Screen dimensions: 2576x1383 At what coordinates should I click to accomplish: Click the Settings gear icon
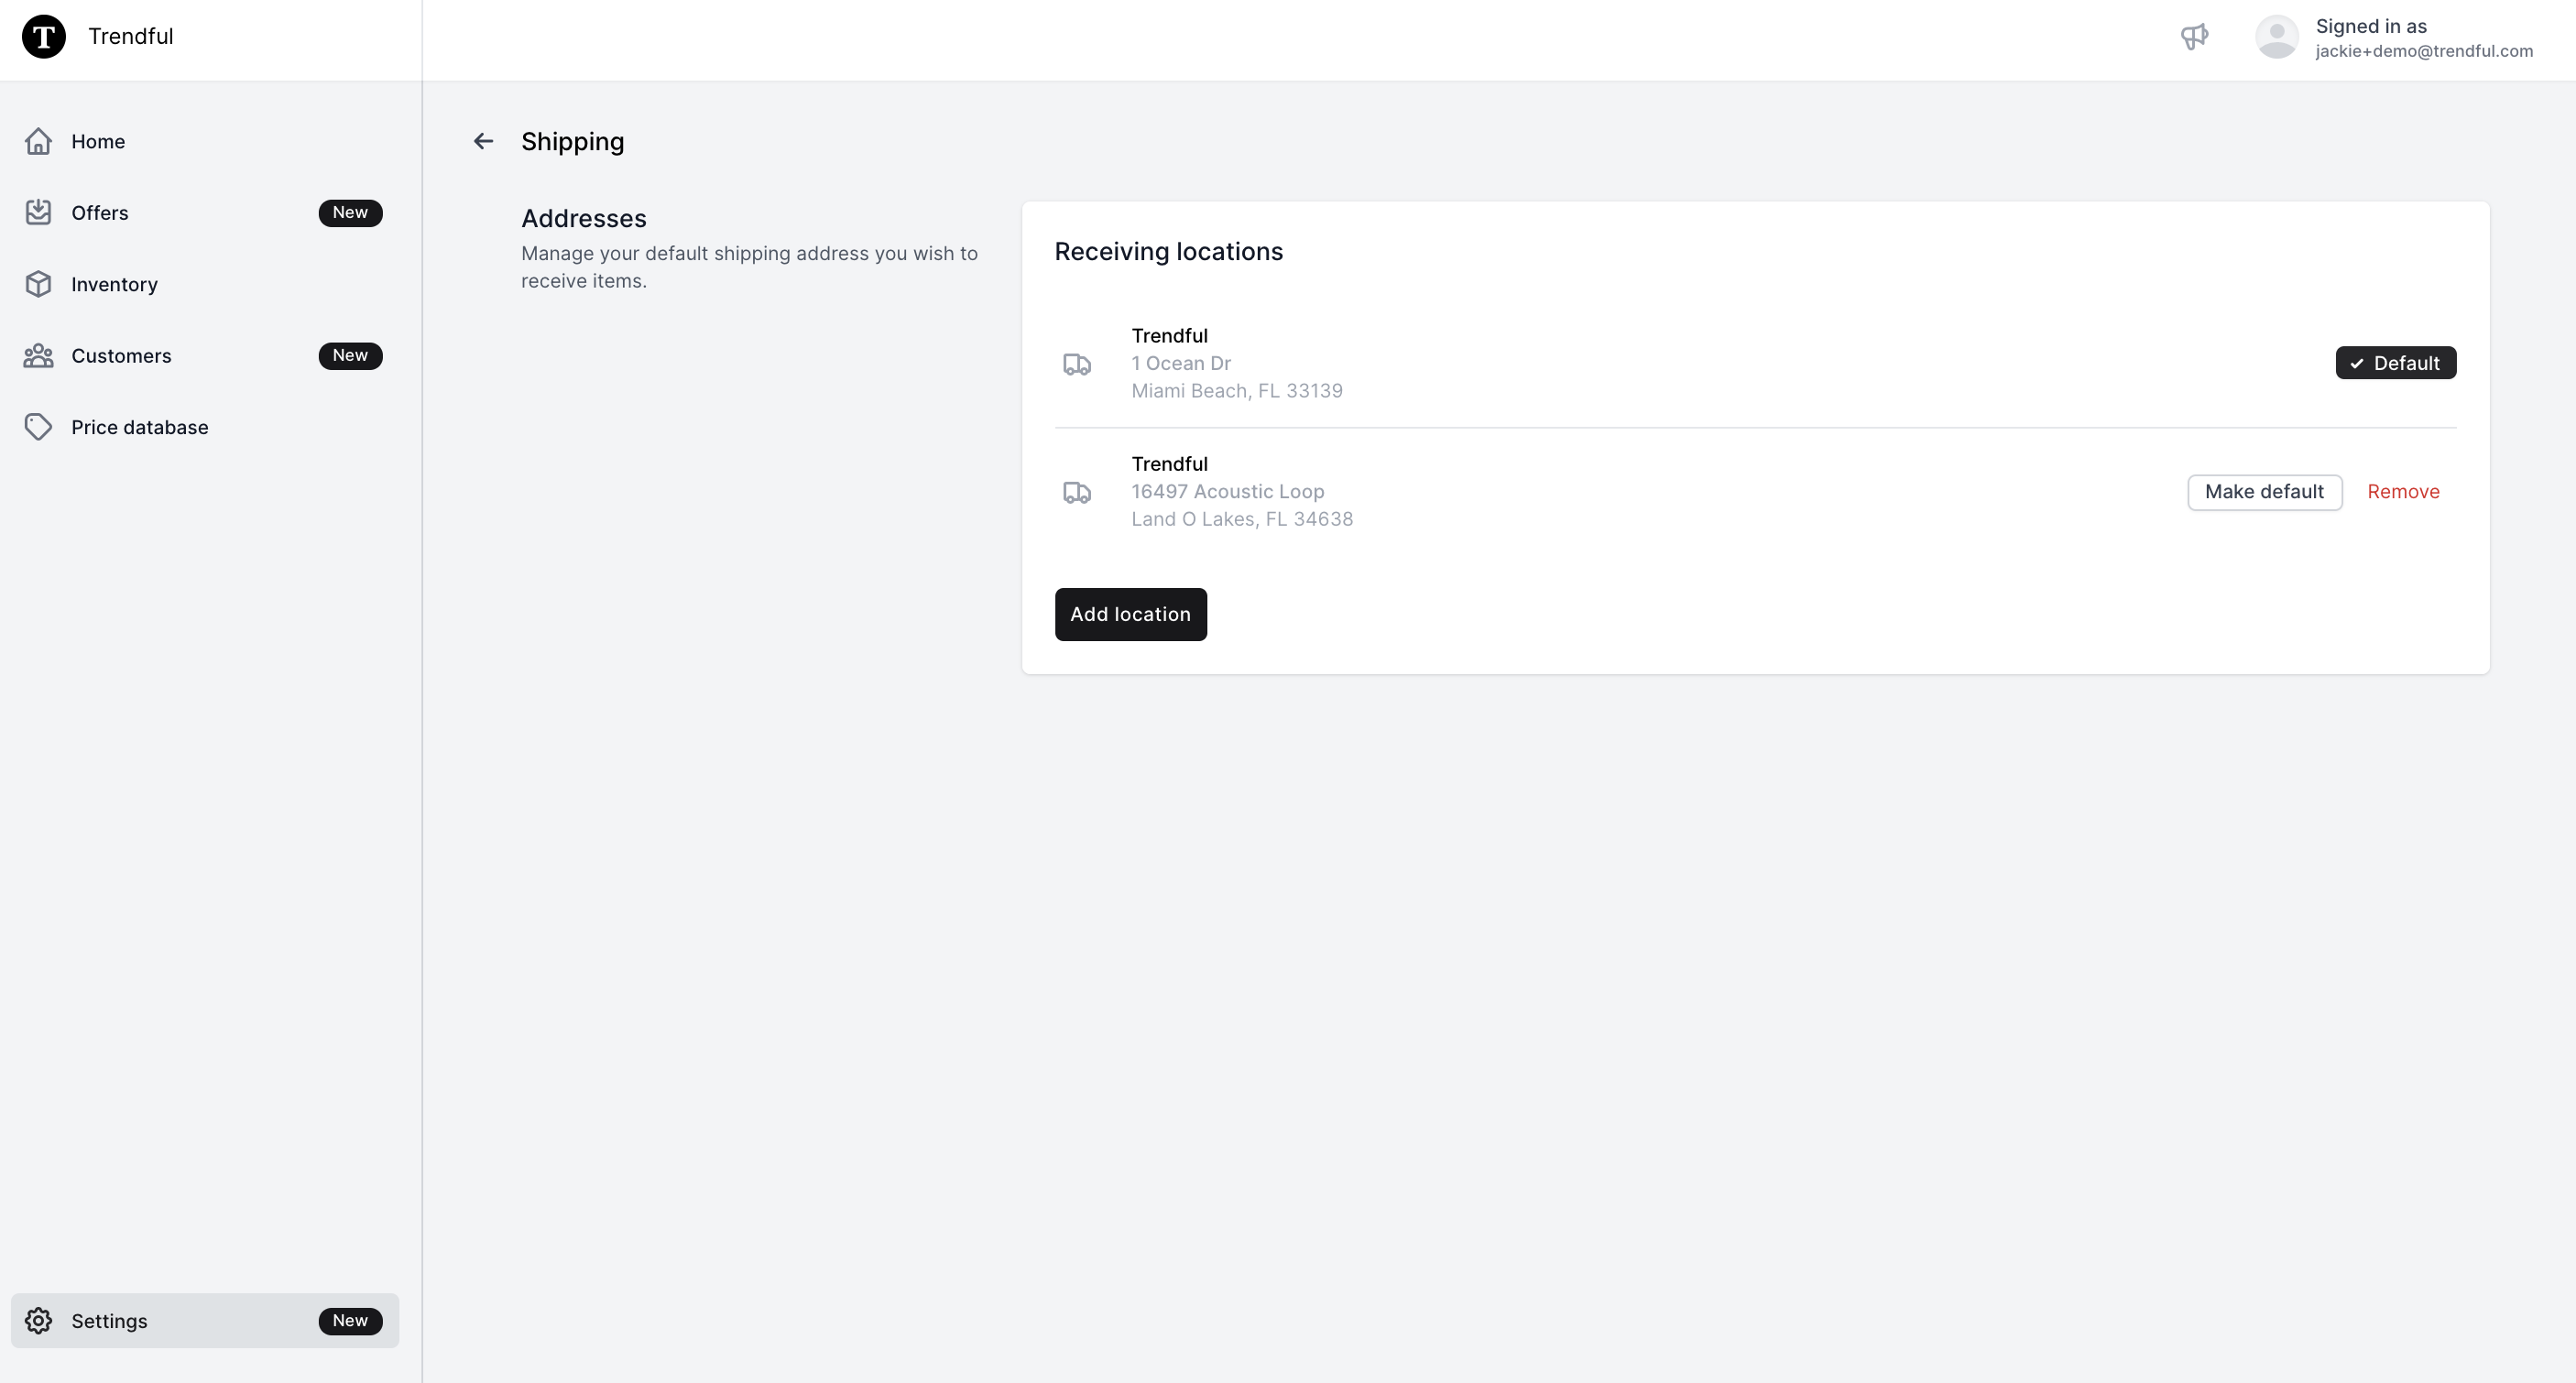[38, 1320]
